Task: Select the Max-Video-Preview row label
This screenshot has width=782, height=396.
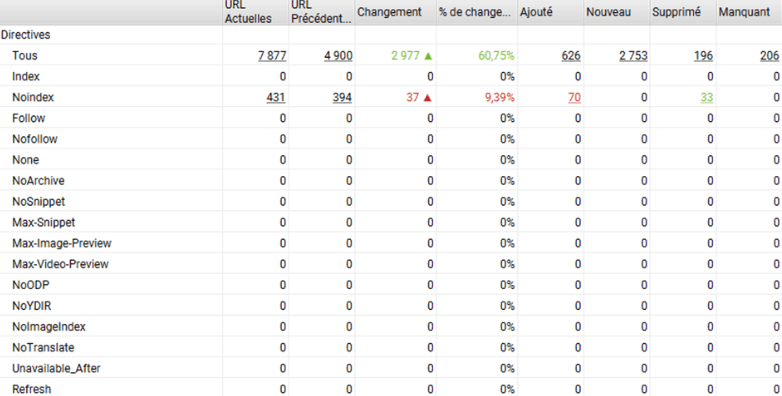Action: [x=60, y=264]
